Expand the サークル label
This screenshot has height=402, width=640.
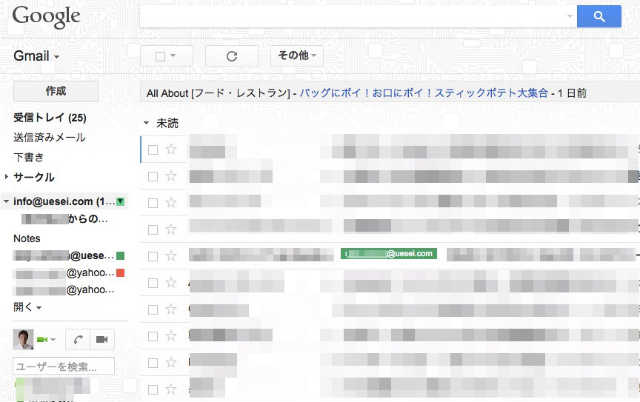click(x=6, y=177)
